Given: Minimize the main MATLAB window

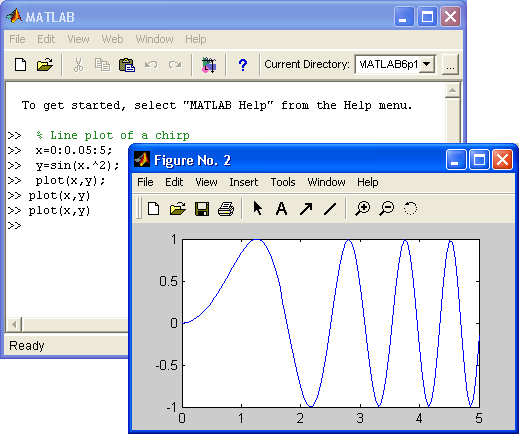Looking at the screenshot, I should 404,16.
